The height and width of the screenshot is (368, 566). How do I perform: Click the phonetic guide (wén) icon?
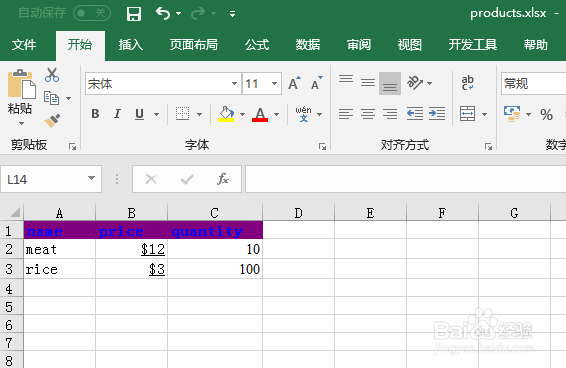tap(303, 114)
